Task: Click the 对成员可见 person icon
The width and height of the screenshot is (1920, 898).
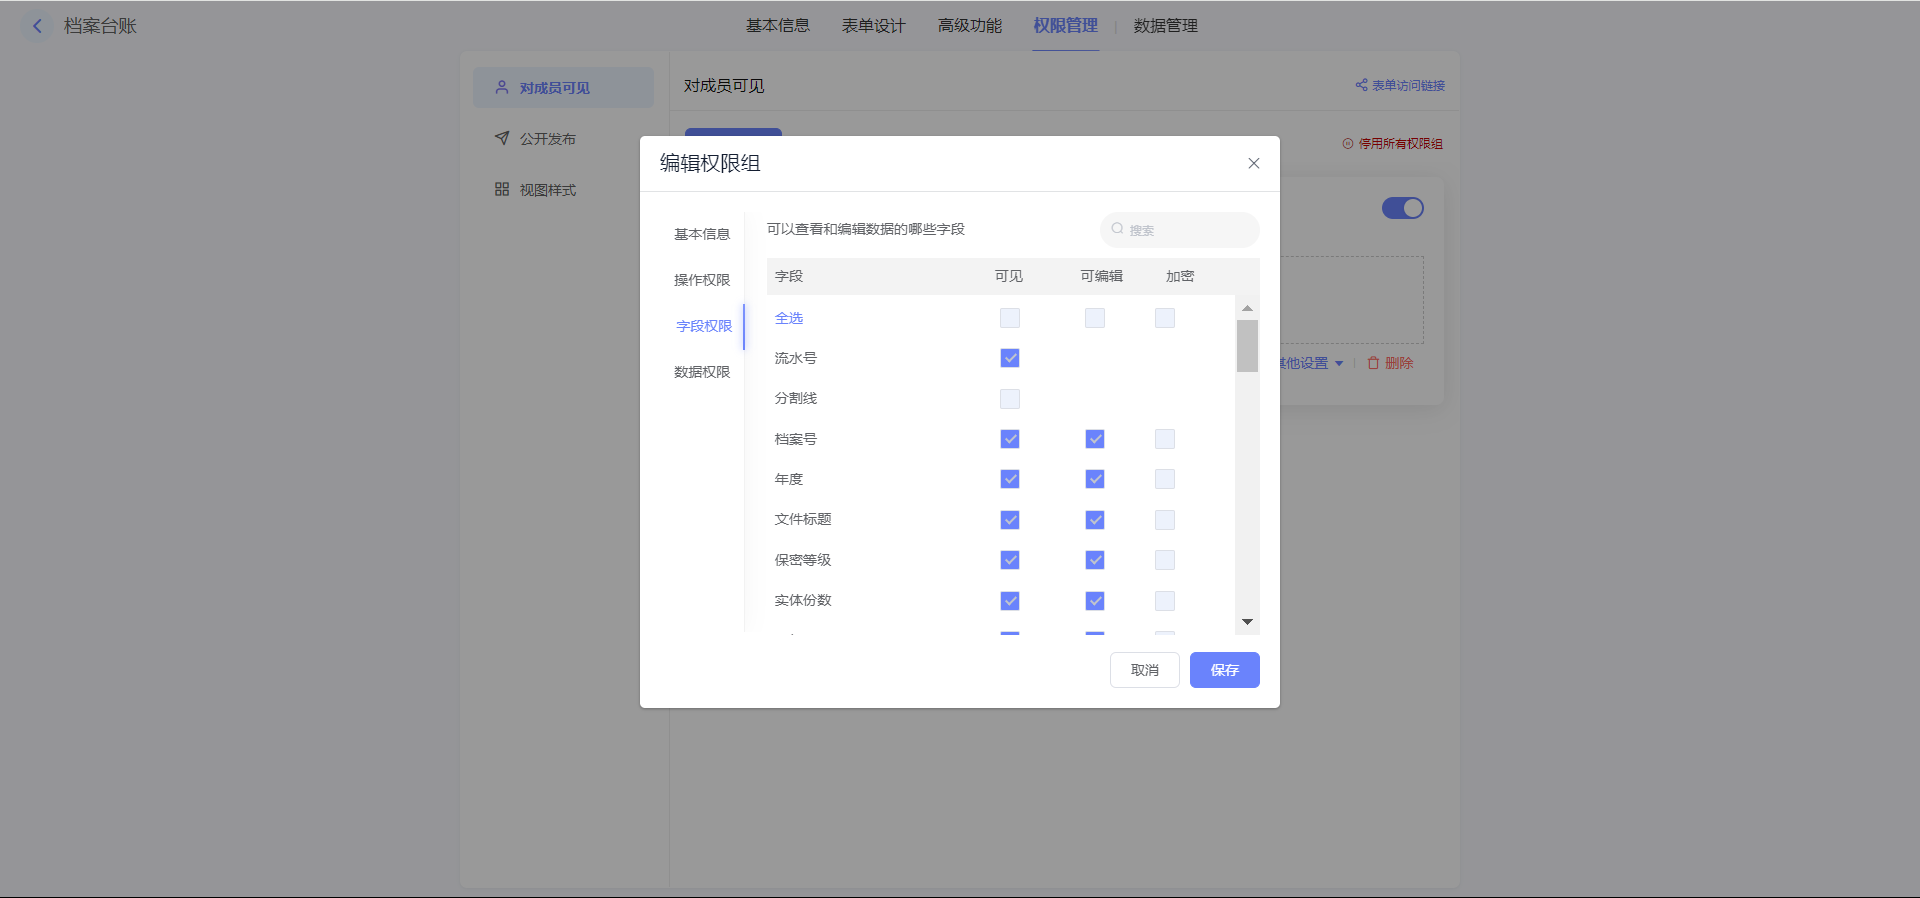Action: [502, 87]
